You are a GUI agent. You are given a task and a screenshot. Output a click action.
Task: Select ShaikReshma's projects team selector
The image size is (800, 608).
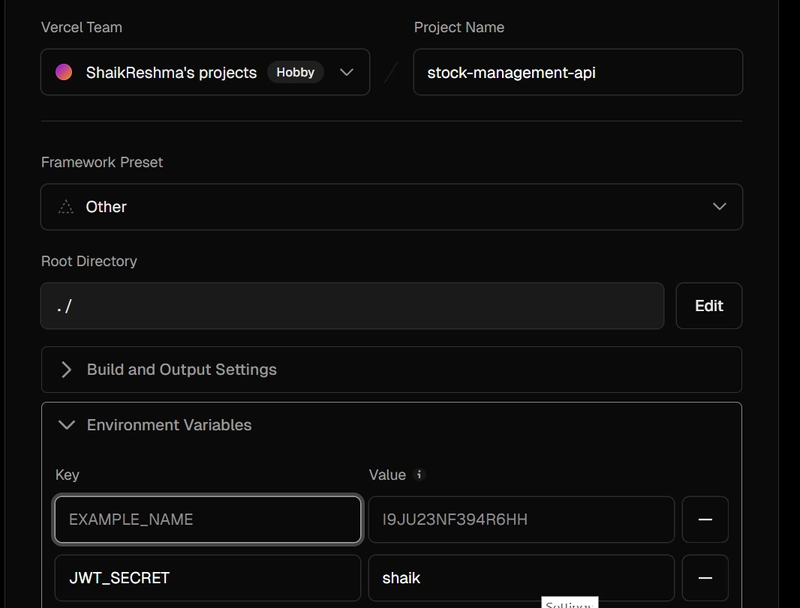tap(205, 72)
